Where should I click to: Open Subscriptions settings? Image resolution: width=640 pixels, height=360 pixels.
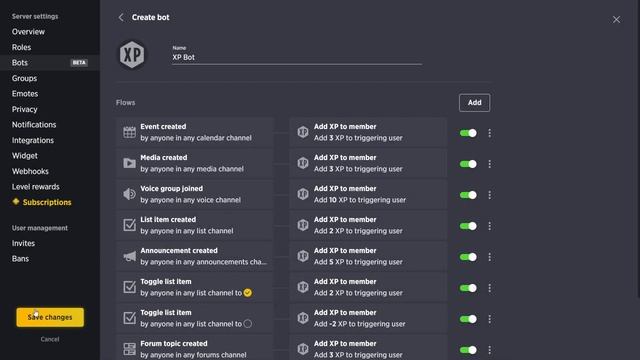click(x=47, y=202)
